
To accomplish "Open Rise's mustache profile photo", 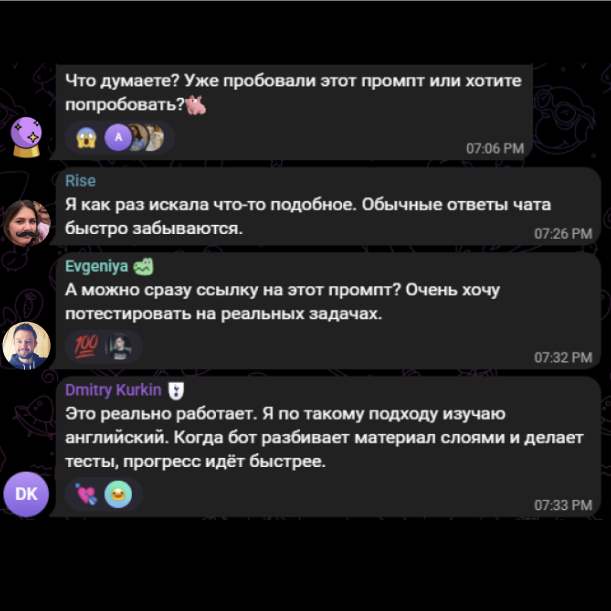I will [x=26, y=223].
